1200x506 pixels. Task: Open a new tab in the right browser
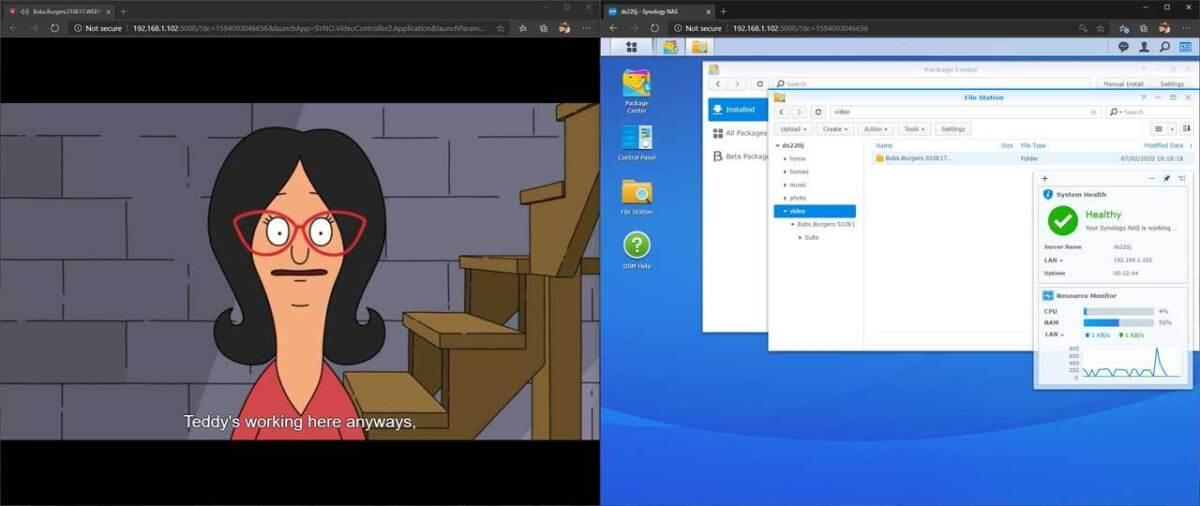724,10
